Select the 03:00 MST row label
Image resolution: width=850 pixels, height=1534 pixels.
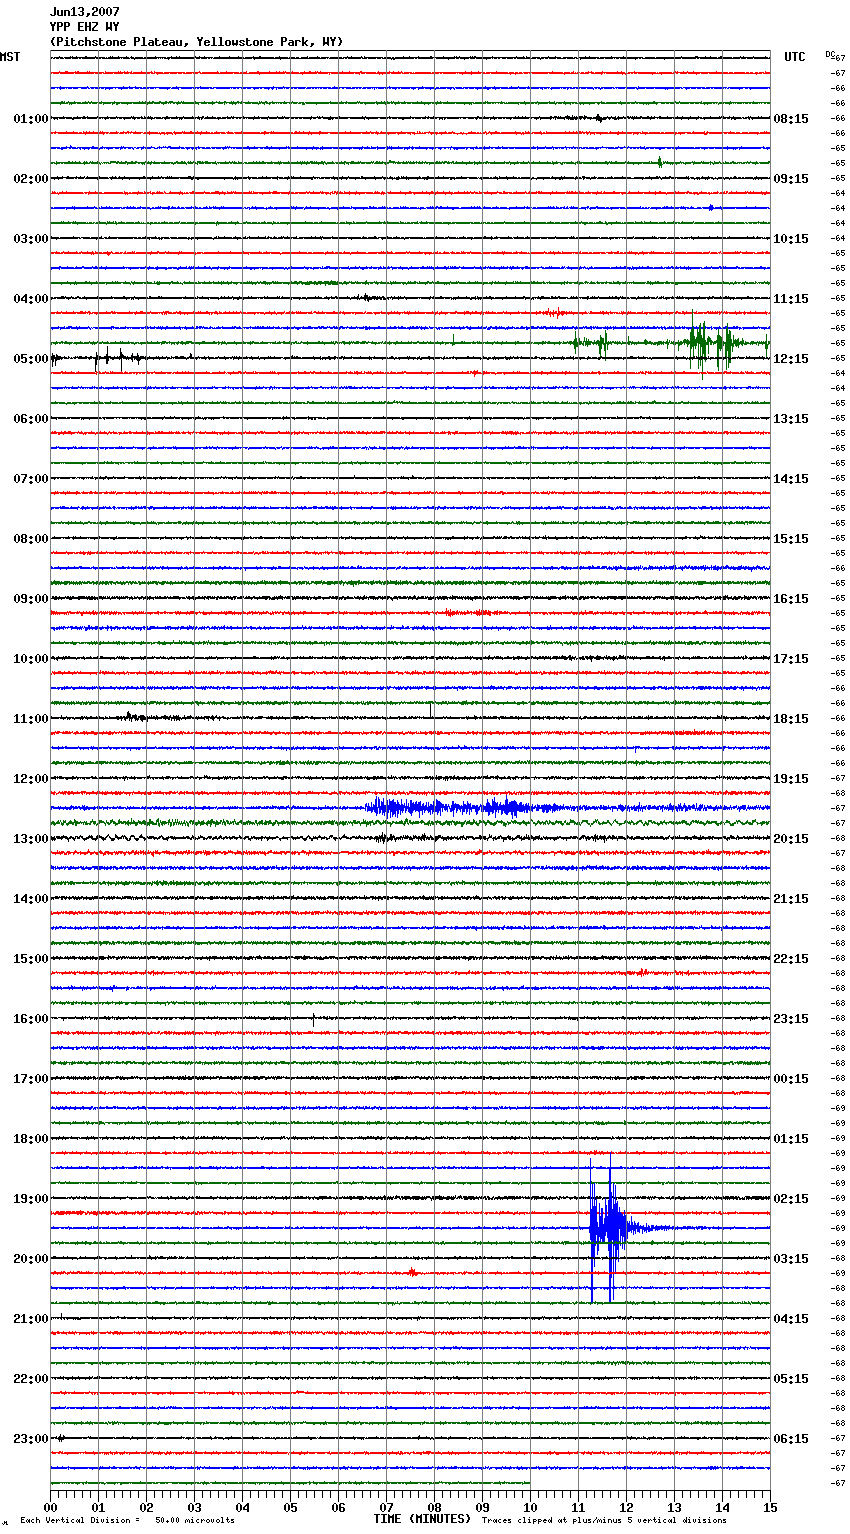(31, 239)
